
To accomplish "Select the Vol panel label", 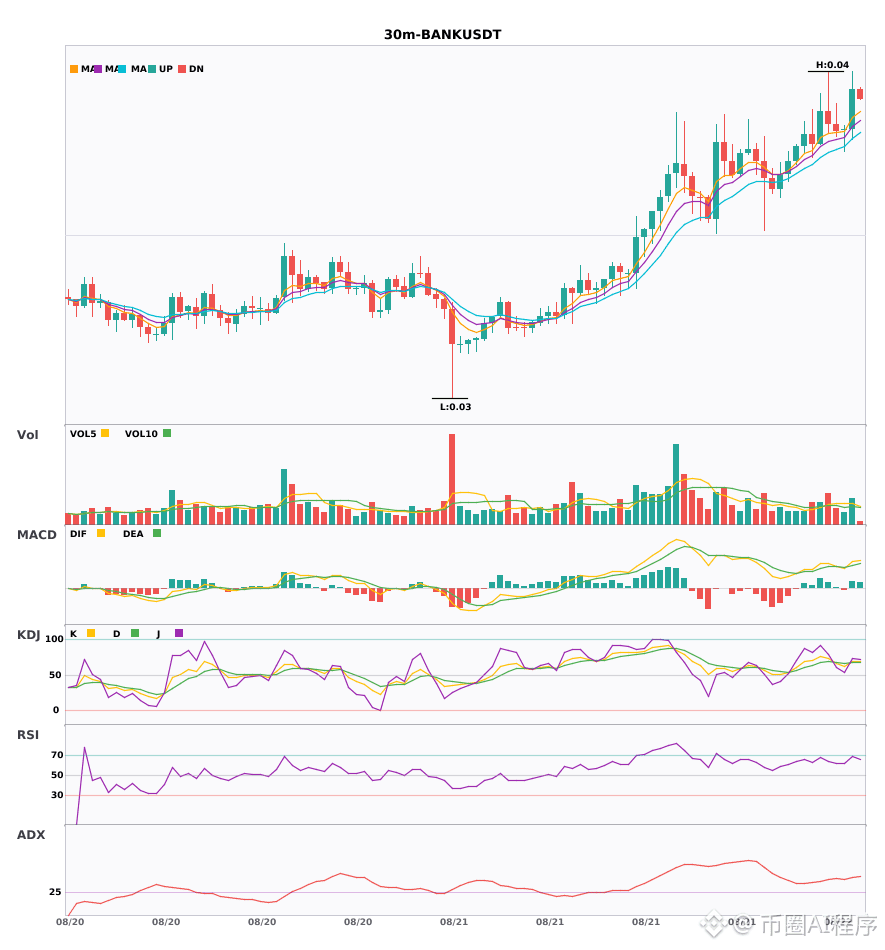I will 28,435.
